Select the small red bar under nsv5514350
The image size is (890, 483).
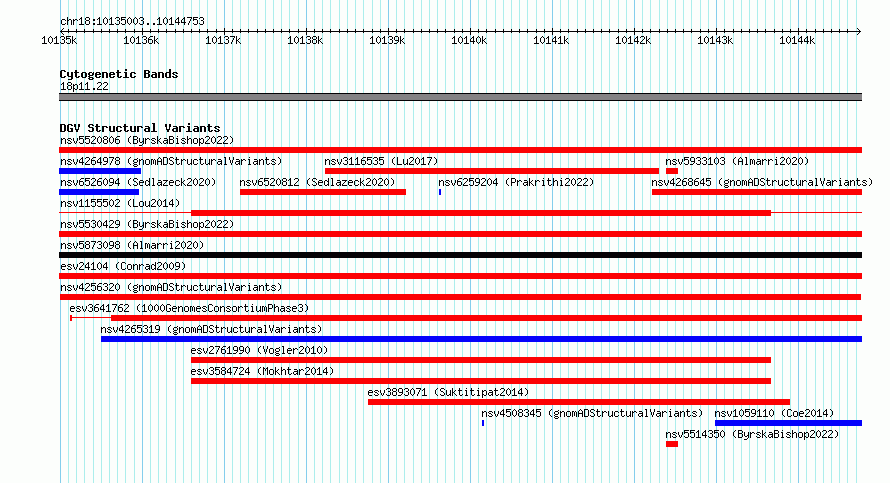click(x=672, y=444)
